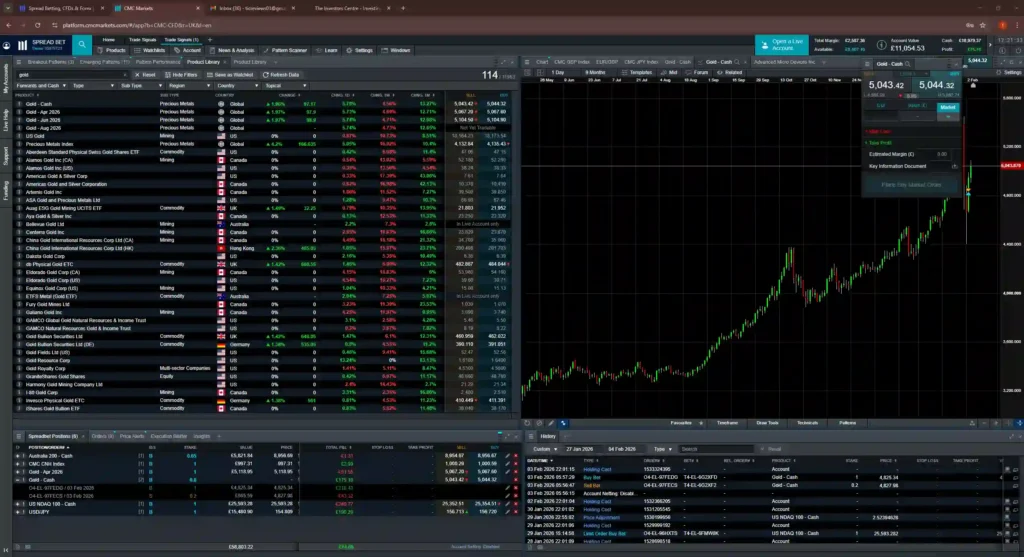Switch to EUR/GBP chart tab
Screen dimensions: 1024x557
click(607, 62)
